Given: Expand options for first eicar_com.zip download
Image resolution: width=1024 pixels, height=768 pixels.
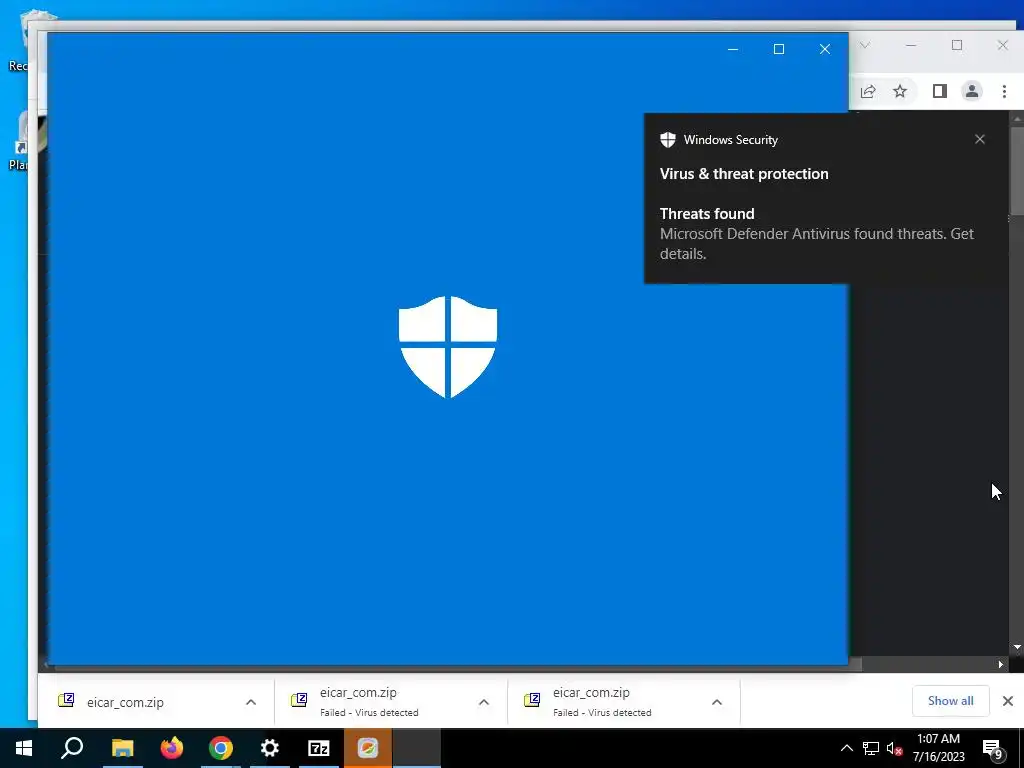Looking at the screenshot, I should point(251,702).
